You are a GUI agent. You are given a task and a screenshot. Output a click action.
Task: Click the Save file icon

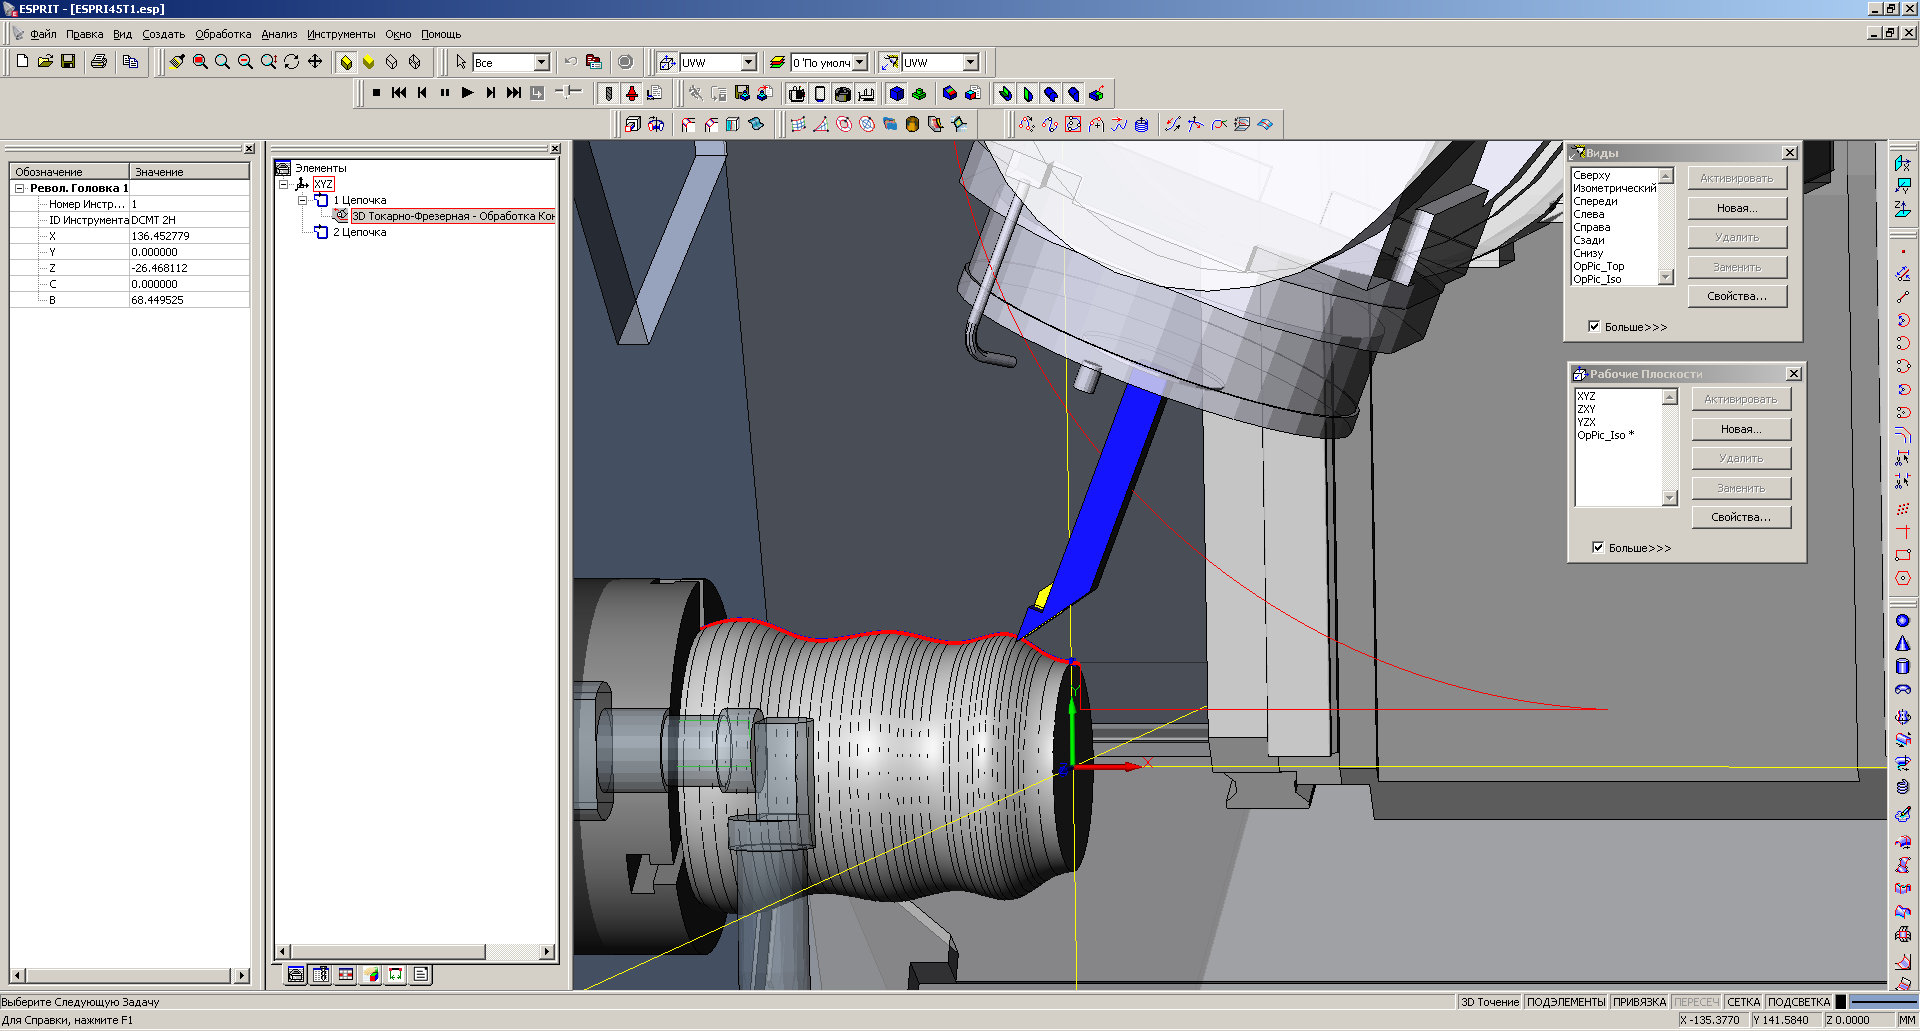click(68, 62)
